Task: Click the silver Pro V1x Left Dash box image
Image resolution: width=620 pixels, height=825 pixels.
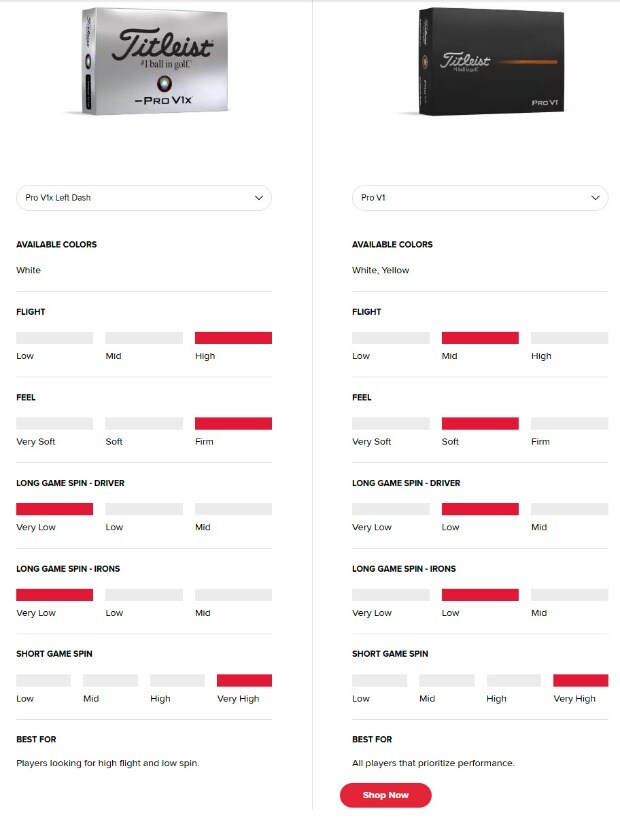Action: 149,62
